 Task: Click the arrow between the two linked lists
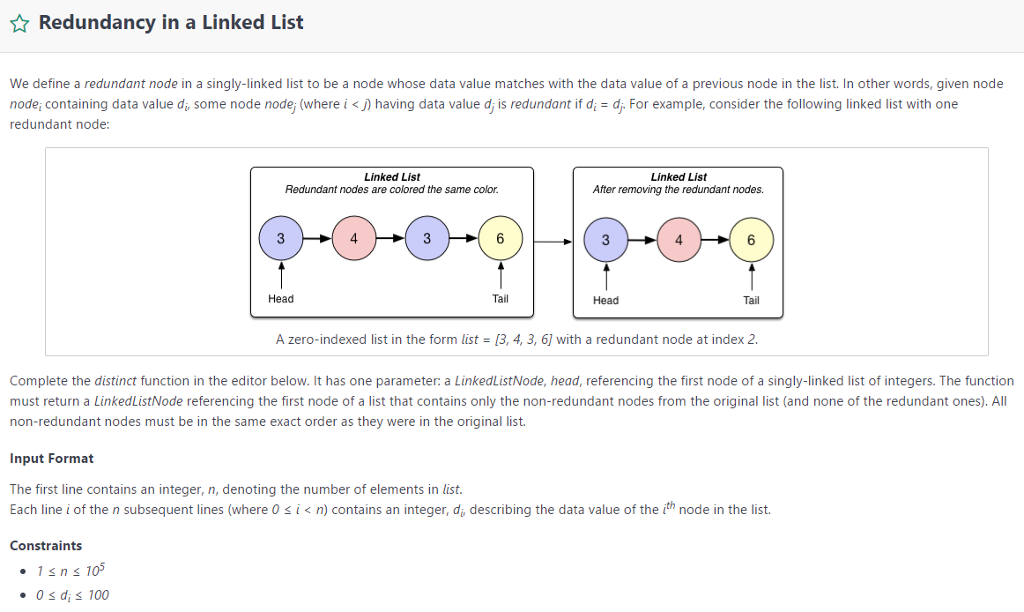551,241
